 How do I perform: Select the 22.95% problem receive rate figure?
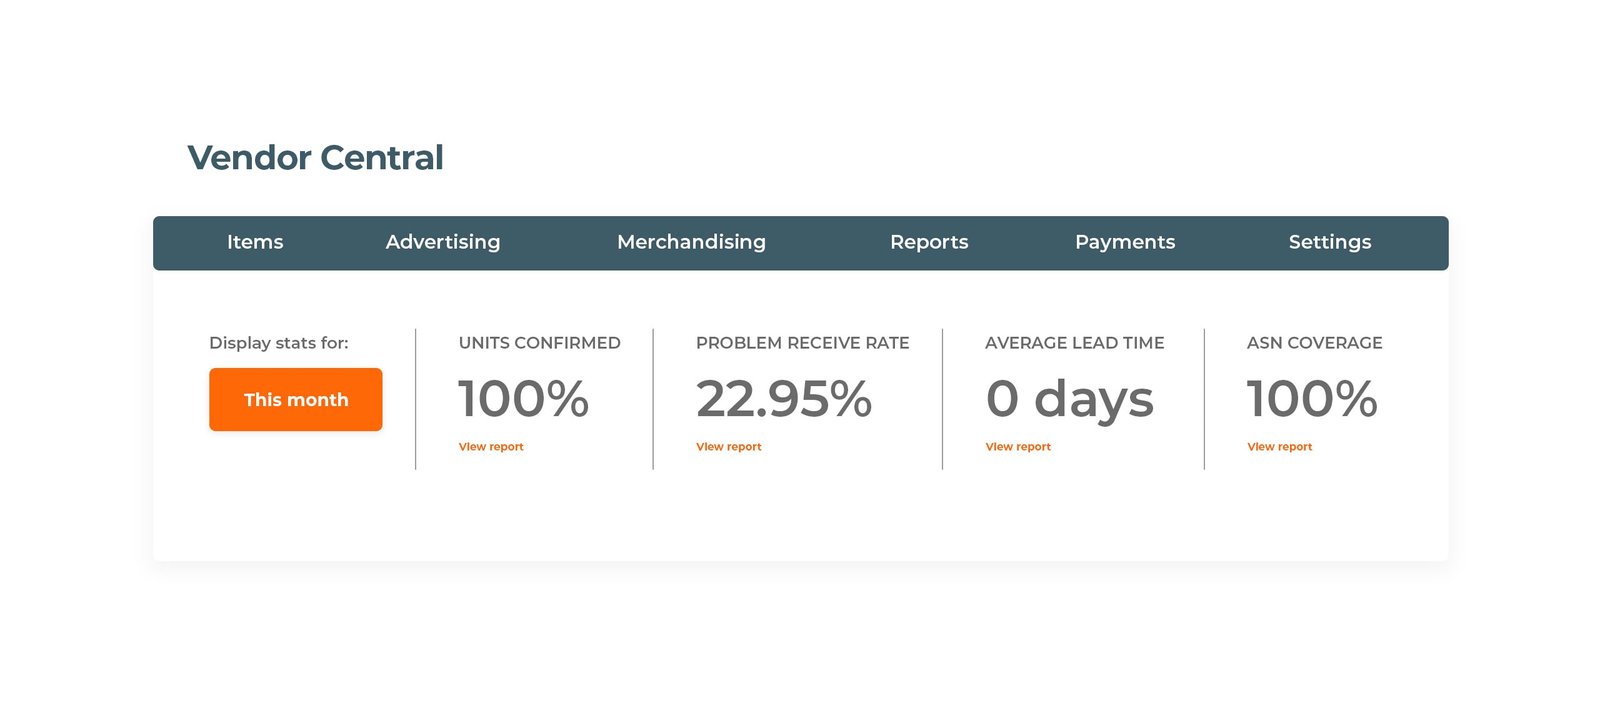click(x=784, y=399)
